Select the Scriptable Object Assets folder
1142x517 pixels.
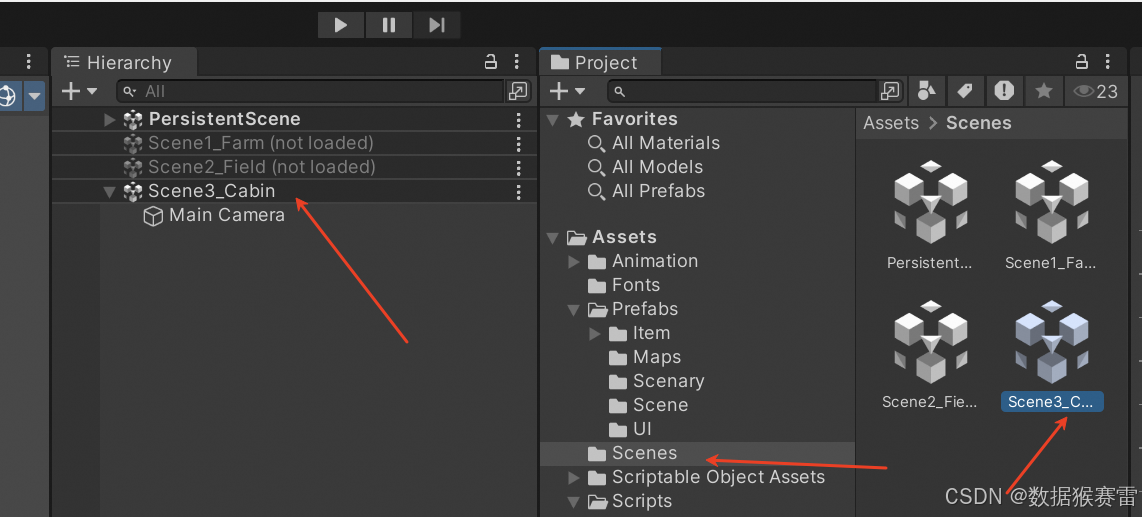click(718, 477)
